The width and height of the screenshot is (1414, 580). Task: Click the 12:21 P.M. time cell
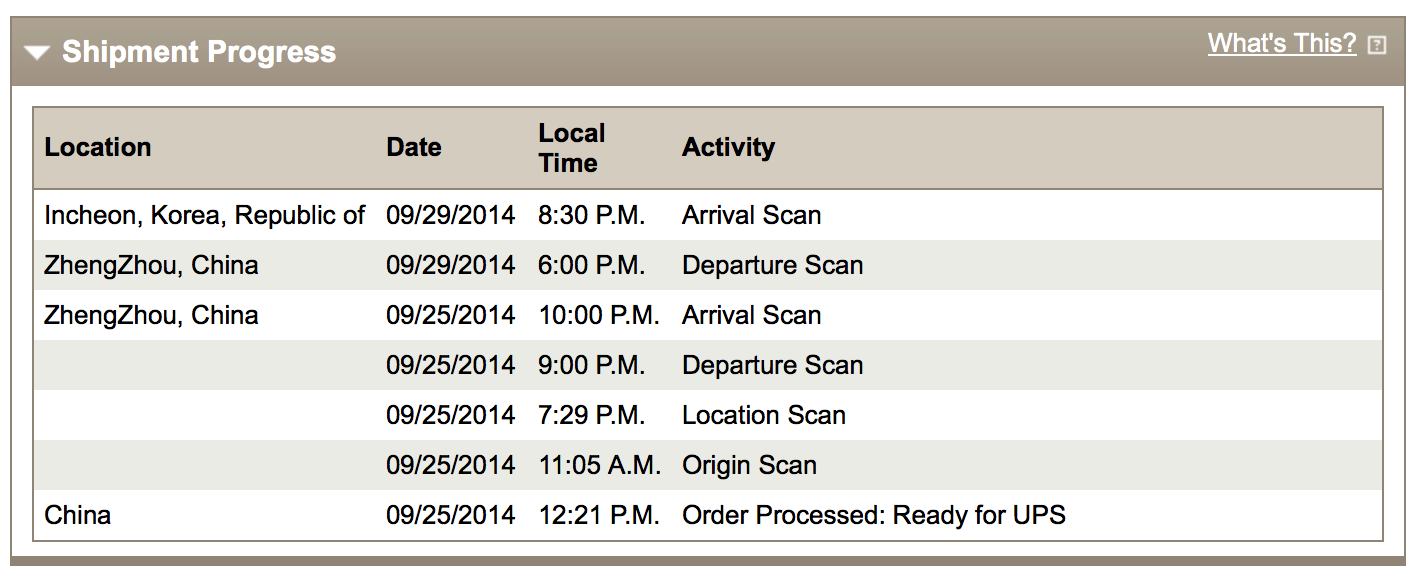599,515
